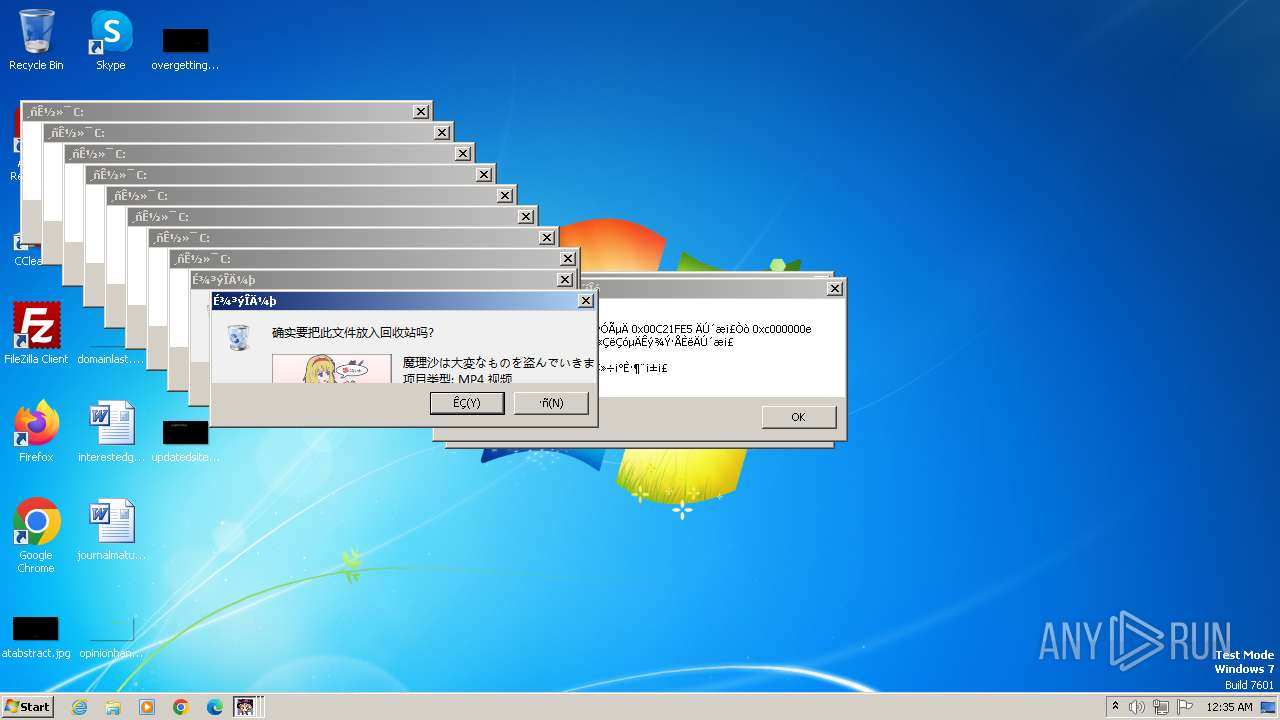Select the opinionhan desktop file
Screen dimensions: 1280x720
pos(111,637)
